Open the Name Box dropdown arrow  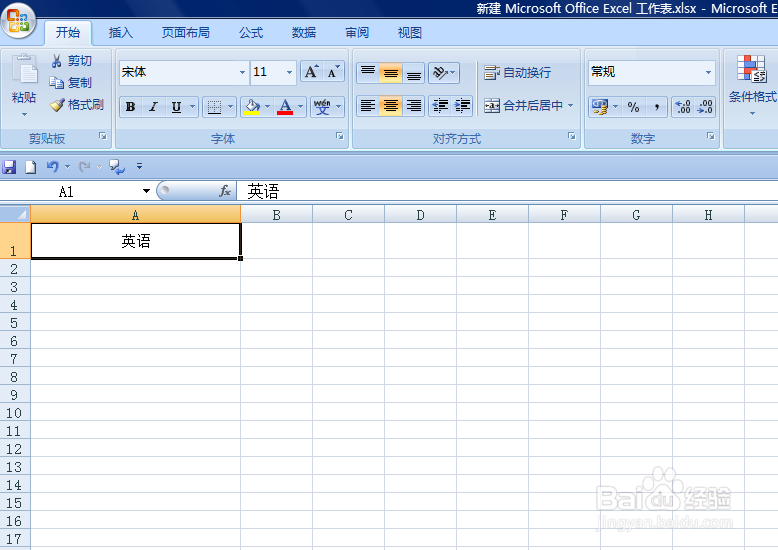point(146,191)
